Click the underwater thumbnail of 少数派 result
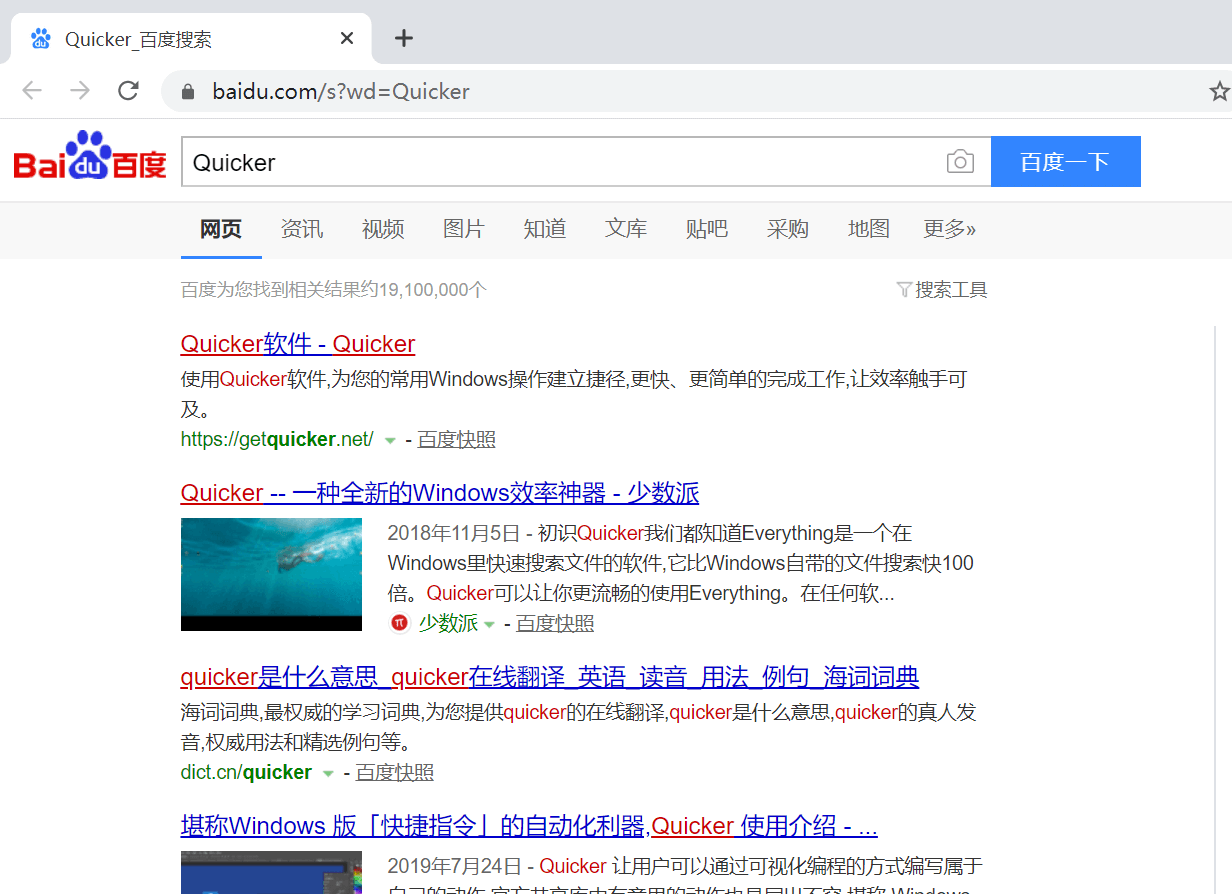This screenshot has width=1232, height=894. click(271, 574)
